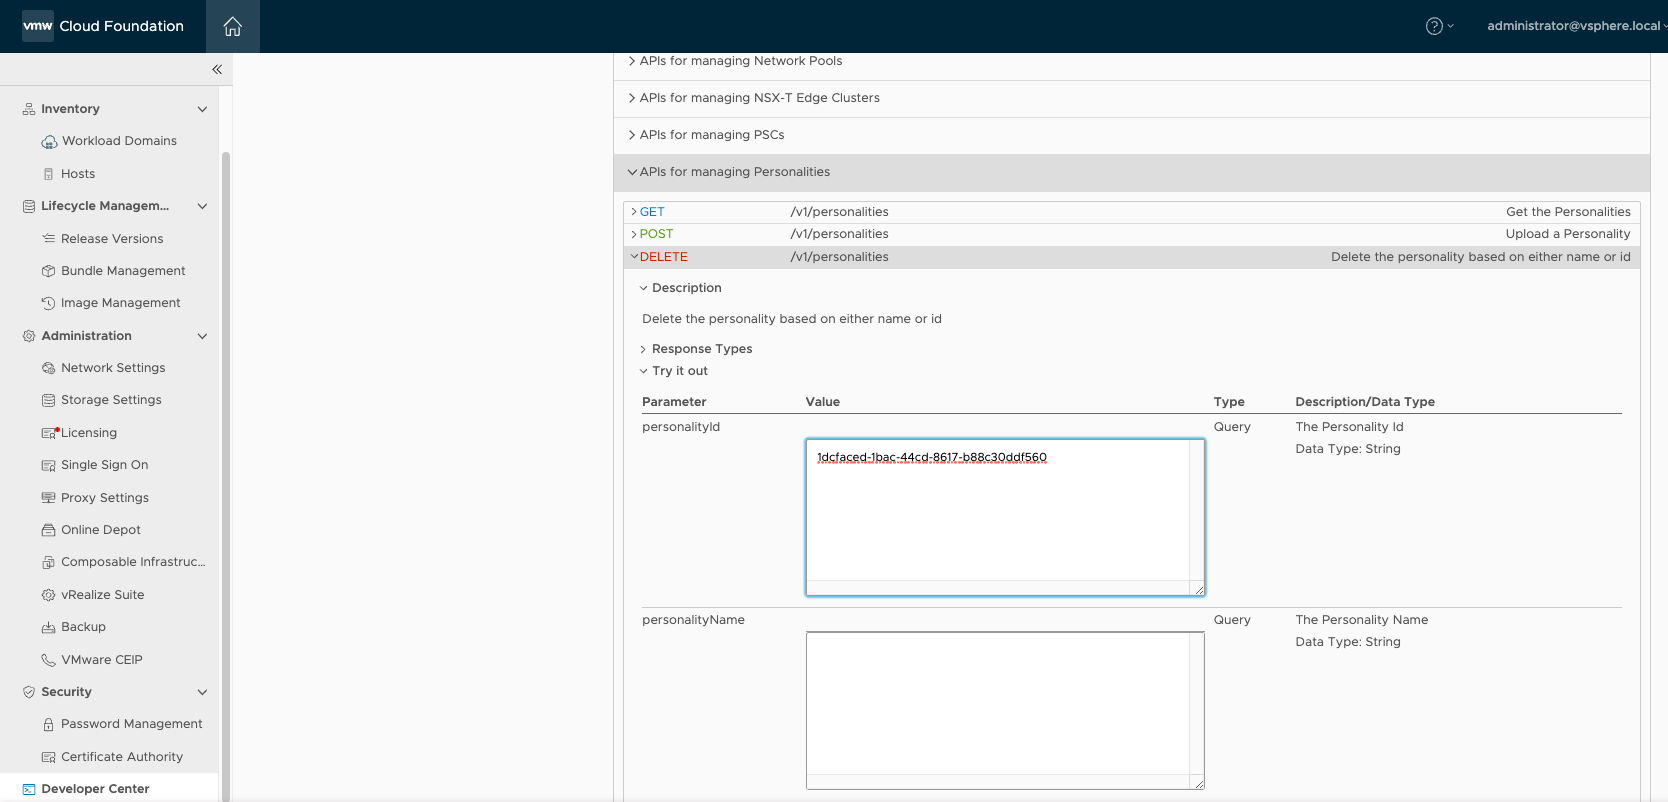Open Licensing page

[89, 433]
